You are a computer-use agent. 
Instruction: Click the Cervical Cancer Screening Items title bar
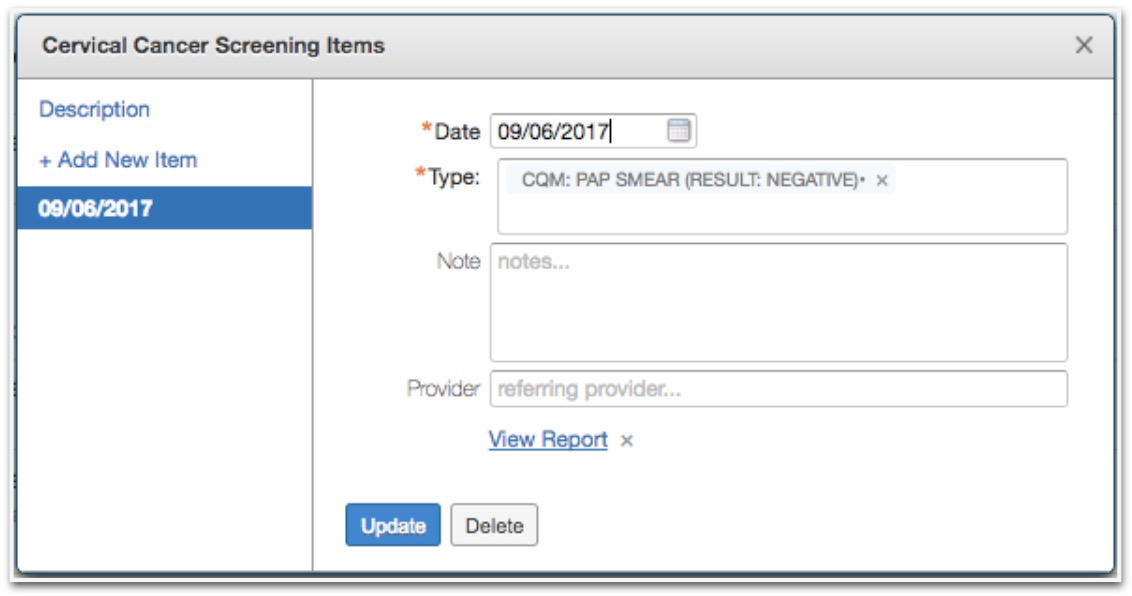pyautogui.click(x=565, y=46)
